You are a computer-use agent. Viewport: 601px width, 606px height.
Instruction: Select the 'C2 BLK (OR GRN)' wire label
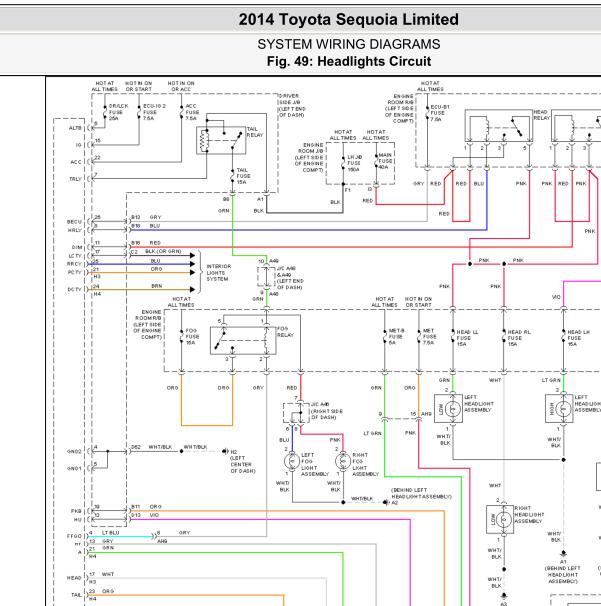[156, 252]
